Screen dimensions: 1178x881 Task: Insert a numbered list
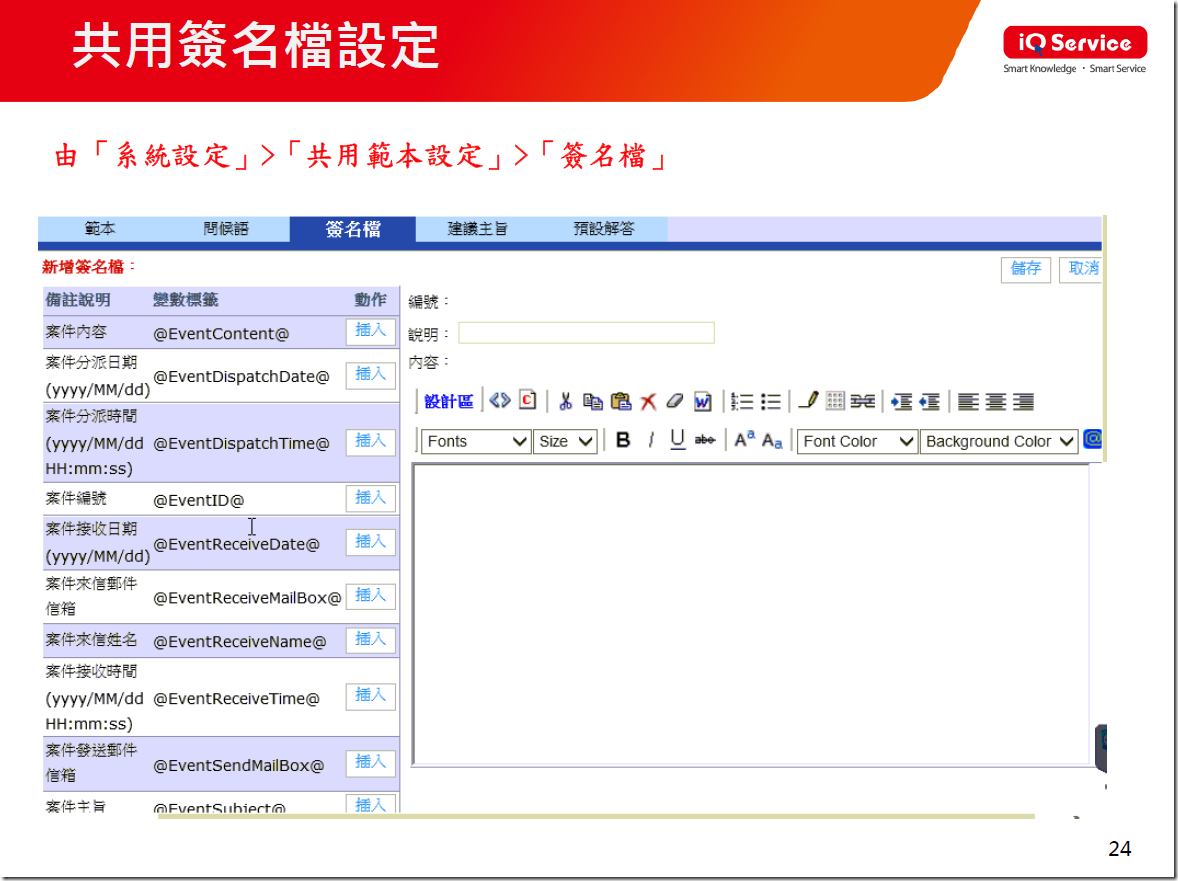click(742, 402)
